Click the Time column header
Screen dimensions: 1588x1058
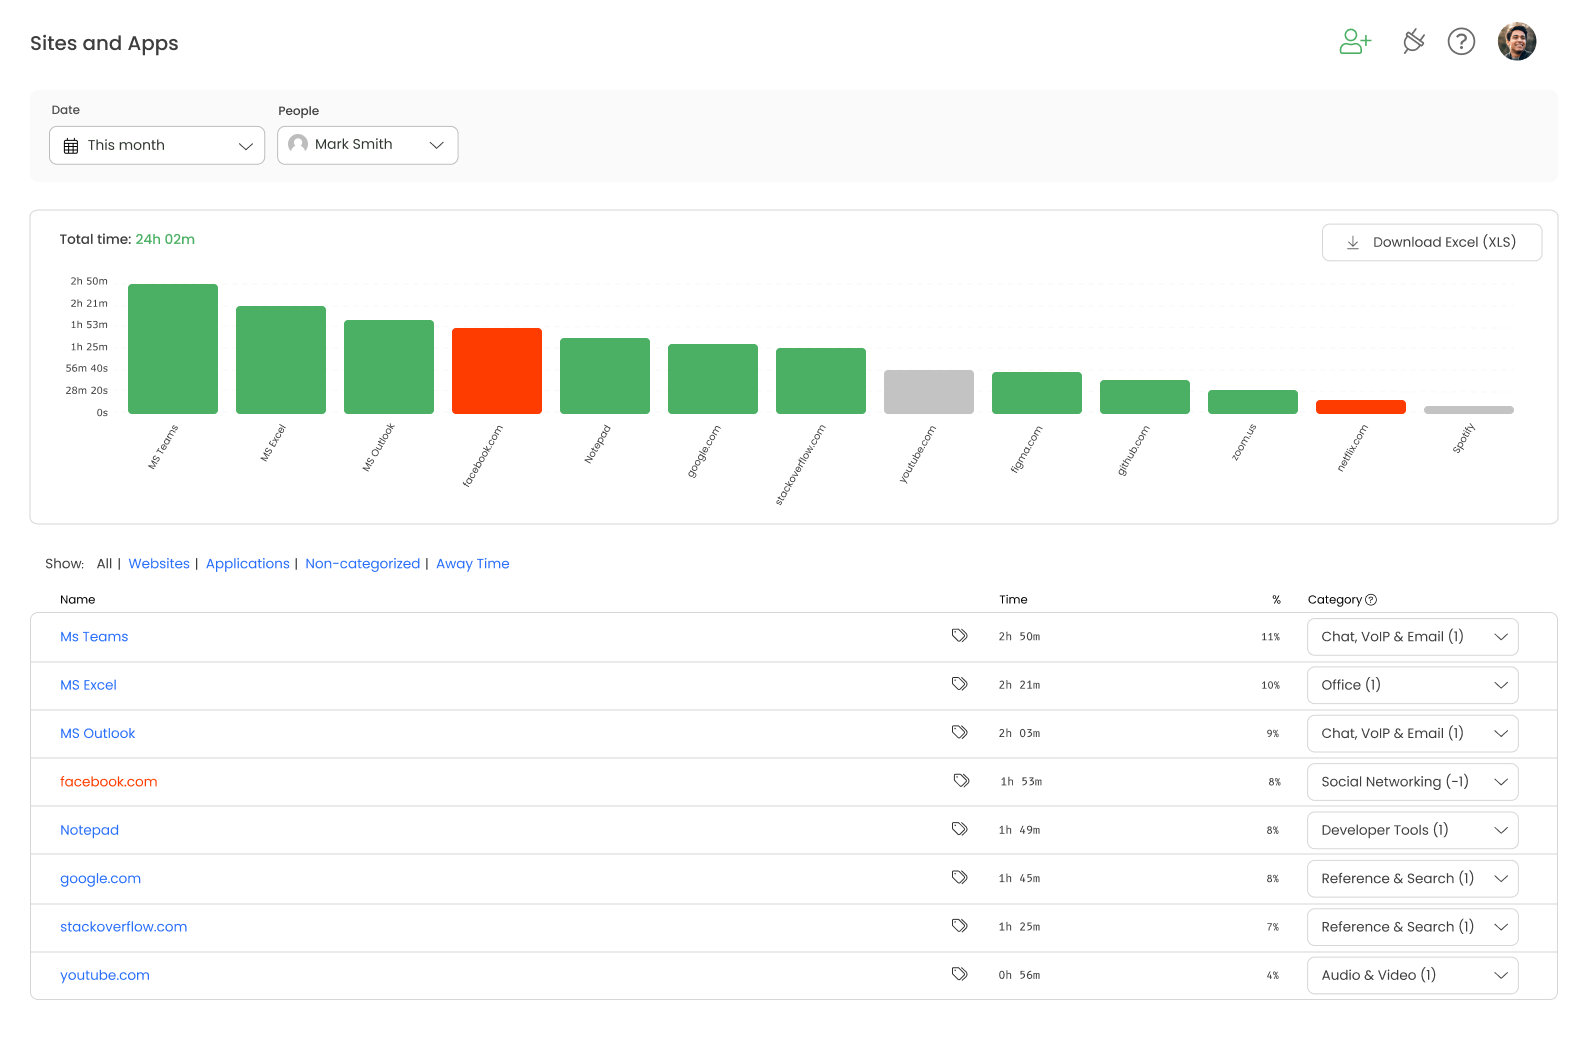click(1013, 600)
